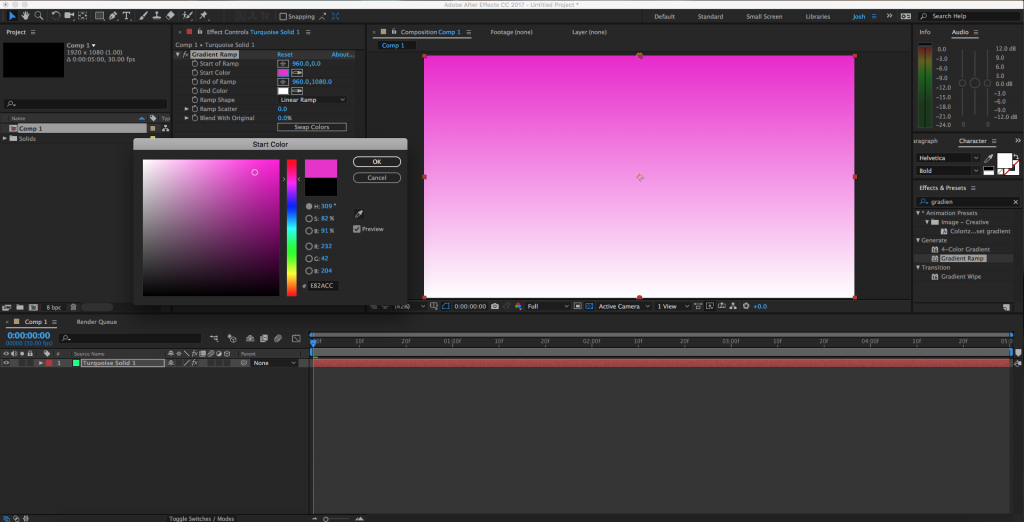Expand Turquoise Solid 1 layer properties
Image resolution: width=1024 pixels, height=522 pixels.
point(40,363)
